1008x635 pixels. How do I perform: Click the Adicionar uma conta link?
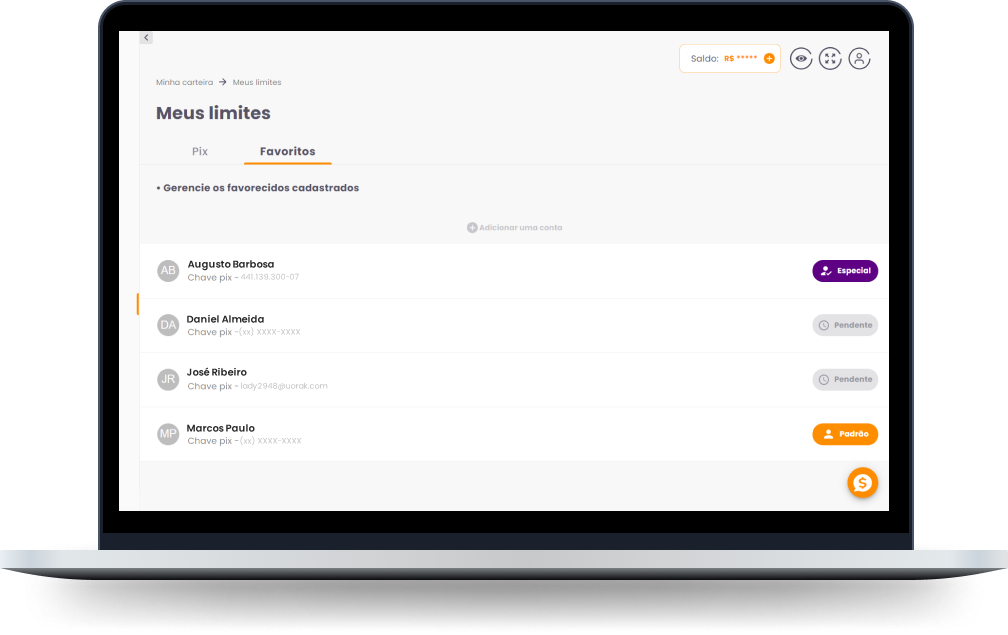coord(520,228)
